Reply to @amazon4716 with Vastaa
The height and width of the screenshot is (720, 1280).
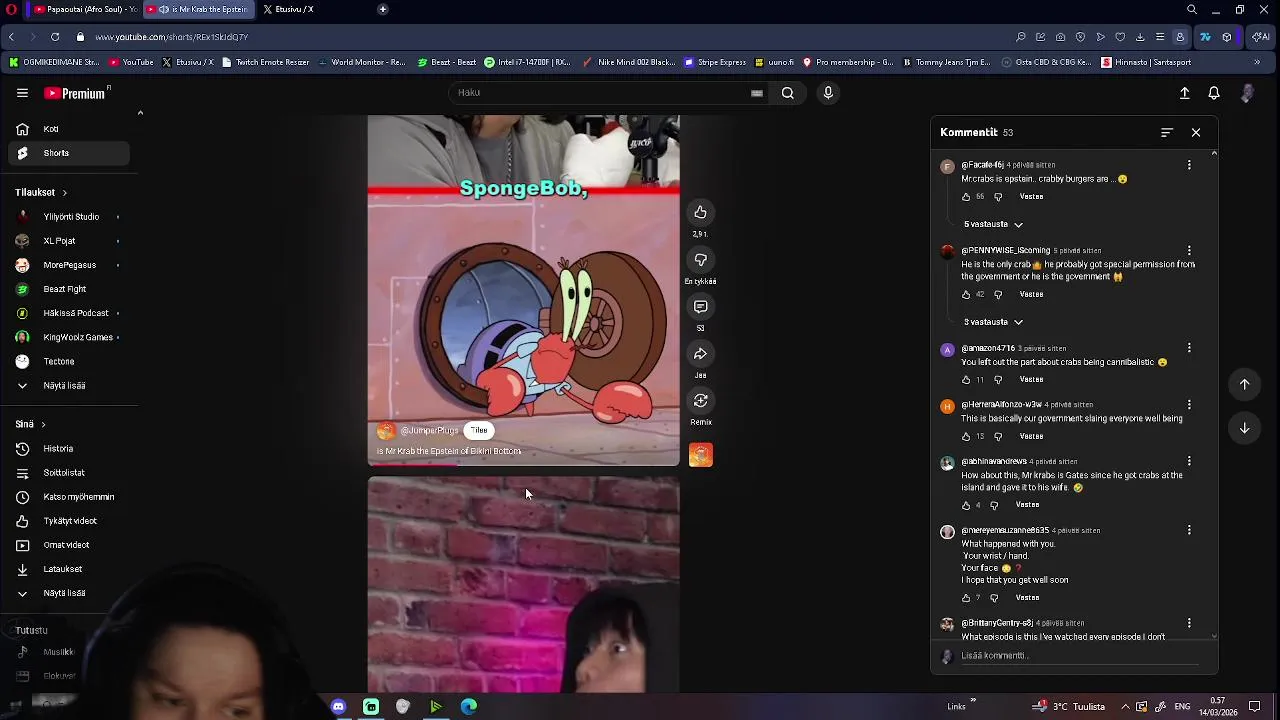pos(1031,380)
